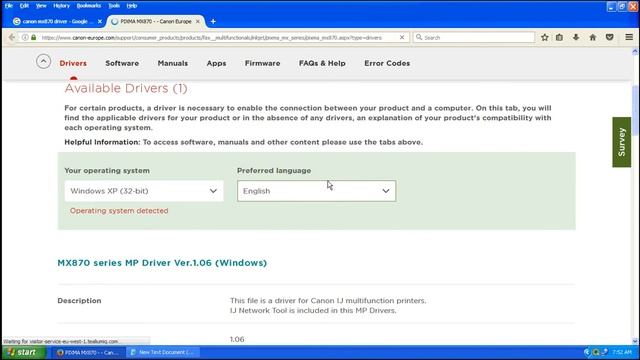Close the Google search tab
The height and width of the screenshot is (360, 640).
100,21
